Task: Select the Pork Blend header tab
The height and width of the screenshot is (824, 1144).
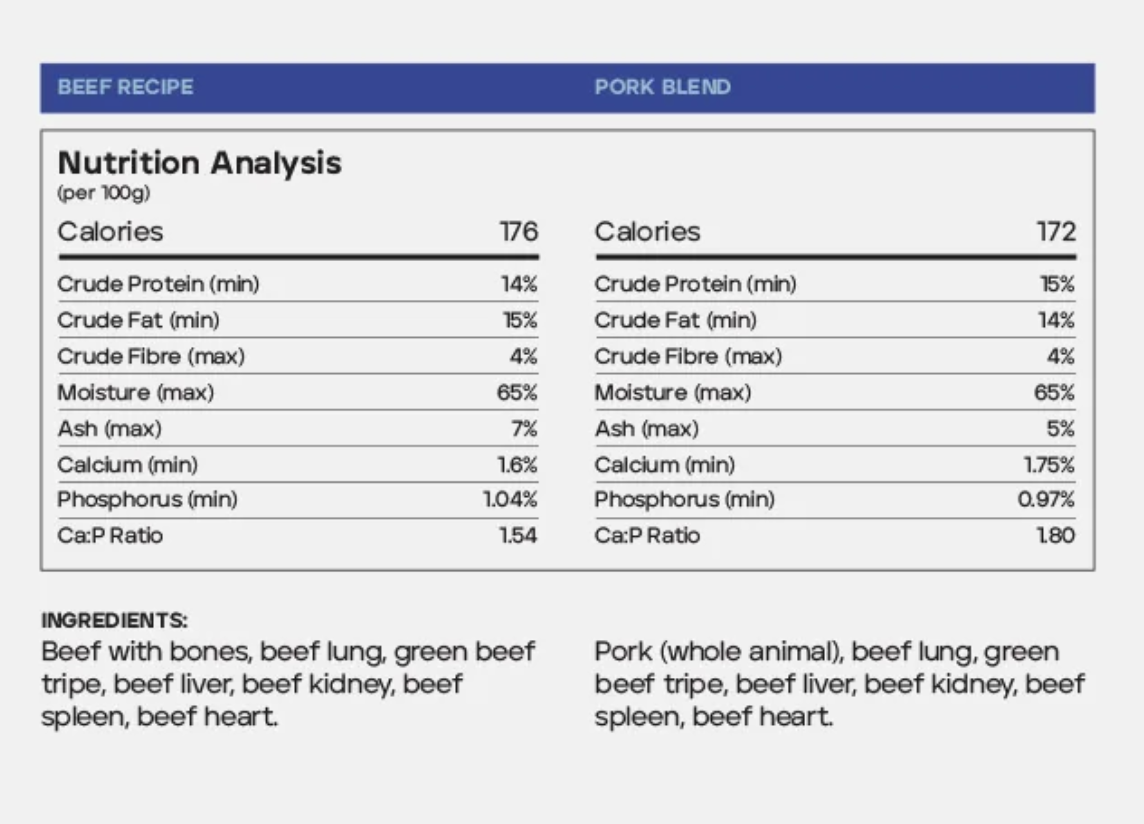Action: coord(662,87)
